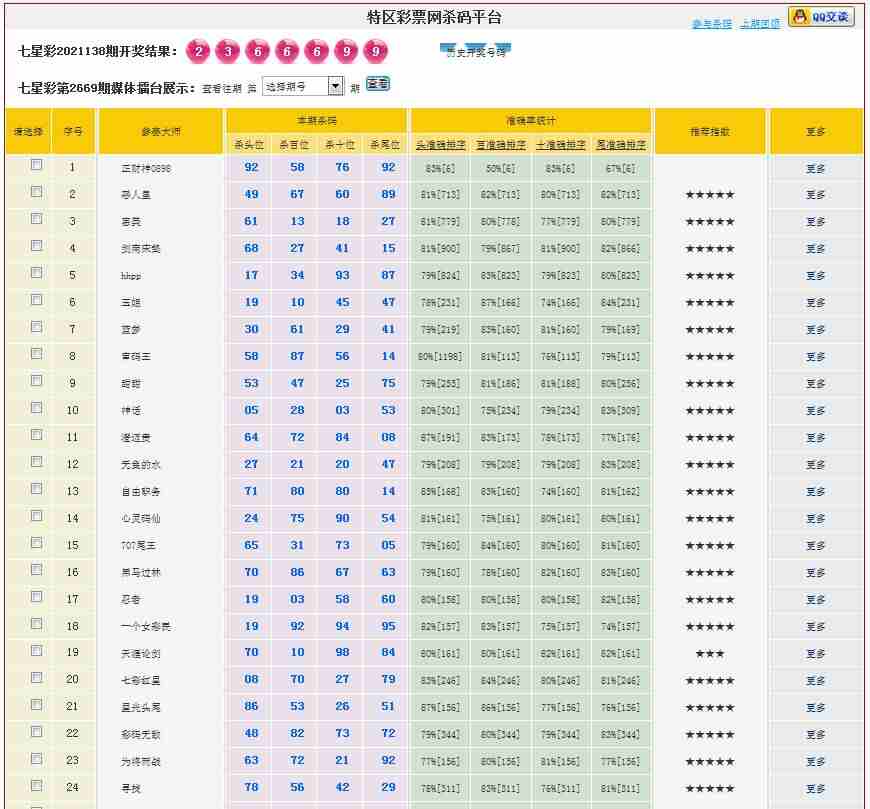Screen dimensions: 870x809
Task: Click the pink lottery ball showing 2
Action: click(200, 51)
